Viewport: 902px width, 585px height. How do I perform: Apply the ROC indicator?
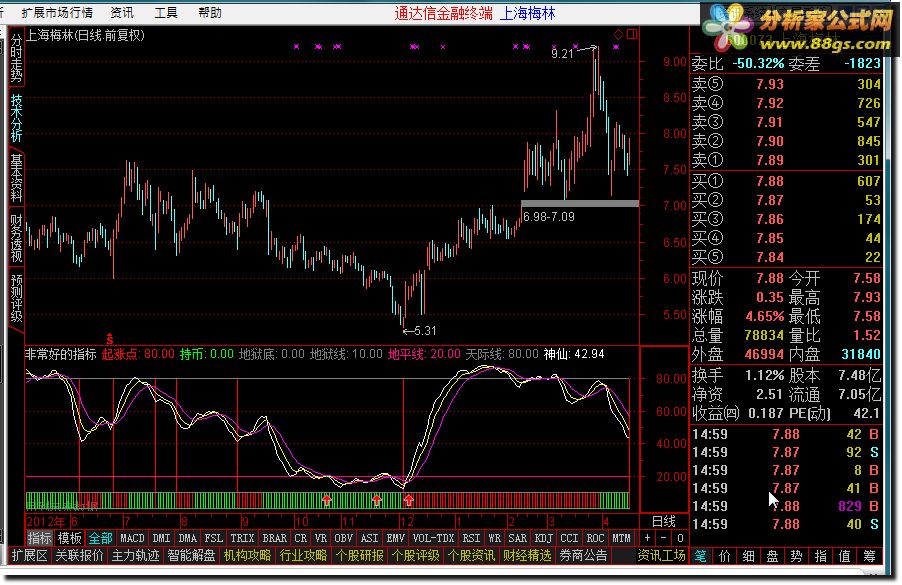[595, 538]
